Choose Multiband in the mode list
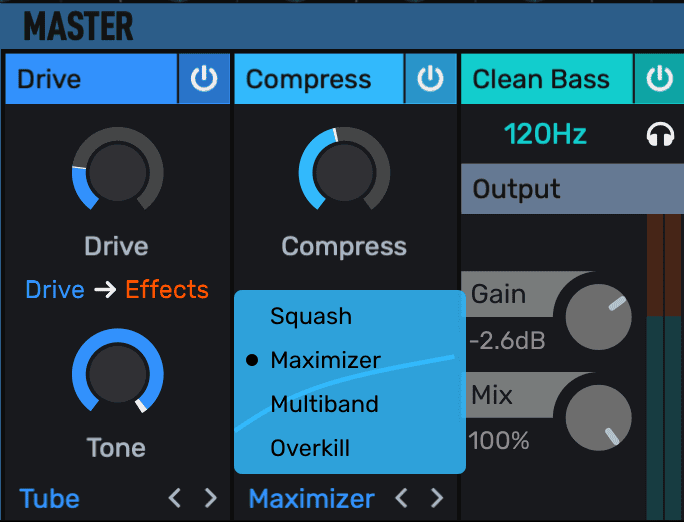Screen dimensions: 684x522 324,404
